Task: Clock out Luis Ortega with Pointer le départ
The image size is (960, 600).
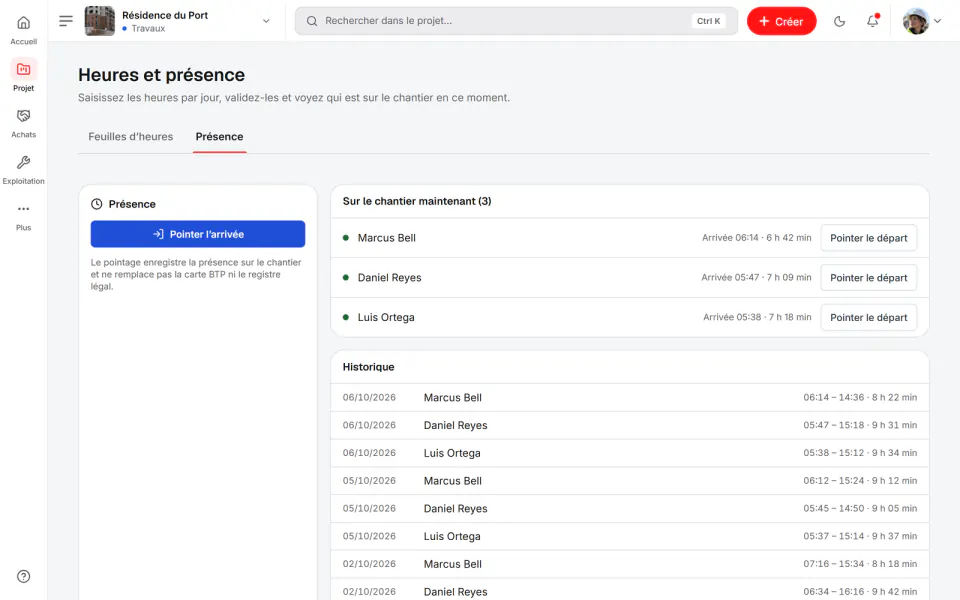Action: [x=868, y=318]
